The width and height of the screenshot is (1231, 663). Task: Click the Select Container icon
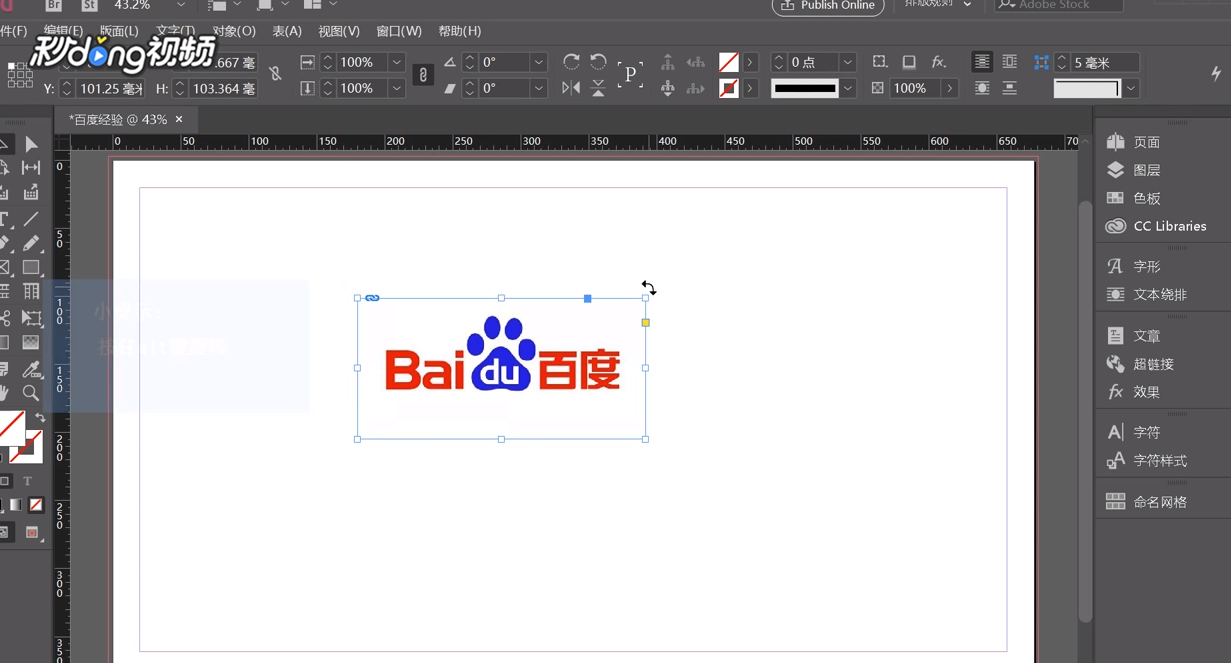click(x=668, y=62)
